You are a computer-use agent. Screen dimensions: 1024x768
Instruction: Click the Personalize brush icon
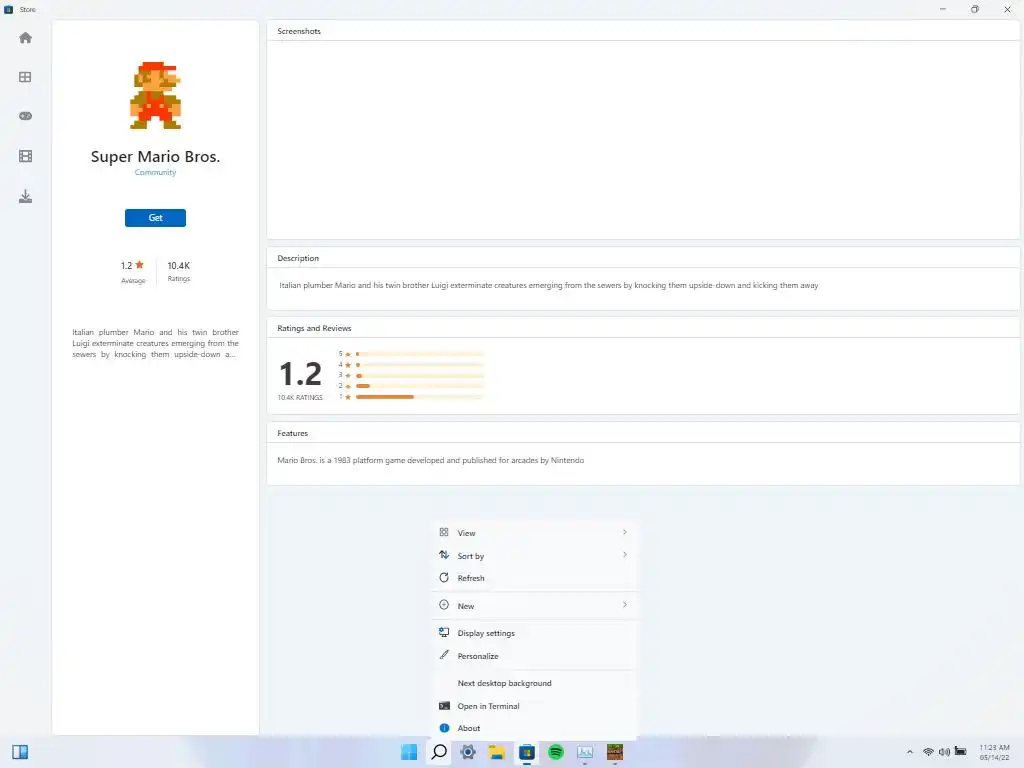click(444, 654)
